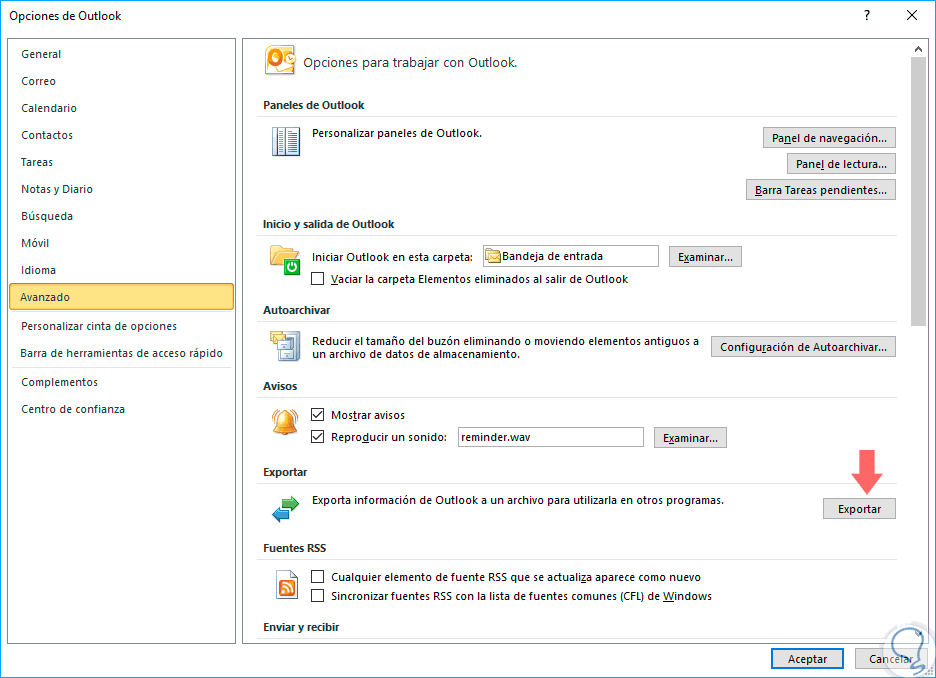Viewport: 936px width, 678px height.
Task: Select Contactos in the sidebar
Action: click(121, 135)
